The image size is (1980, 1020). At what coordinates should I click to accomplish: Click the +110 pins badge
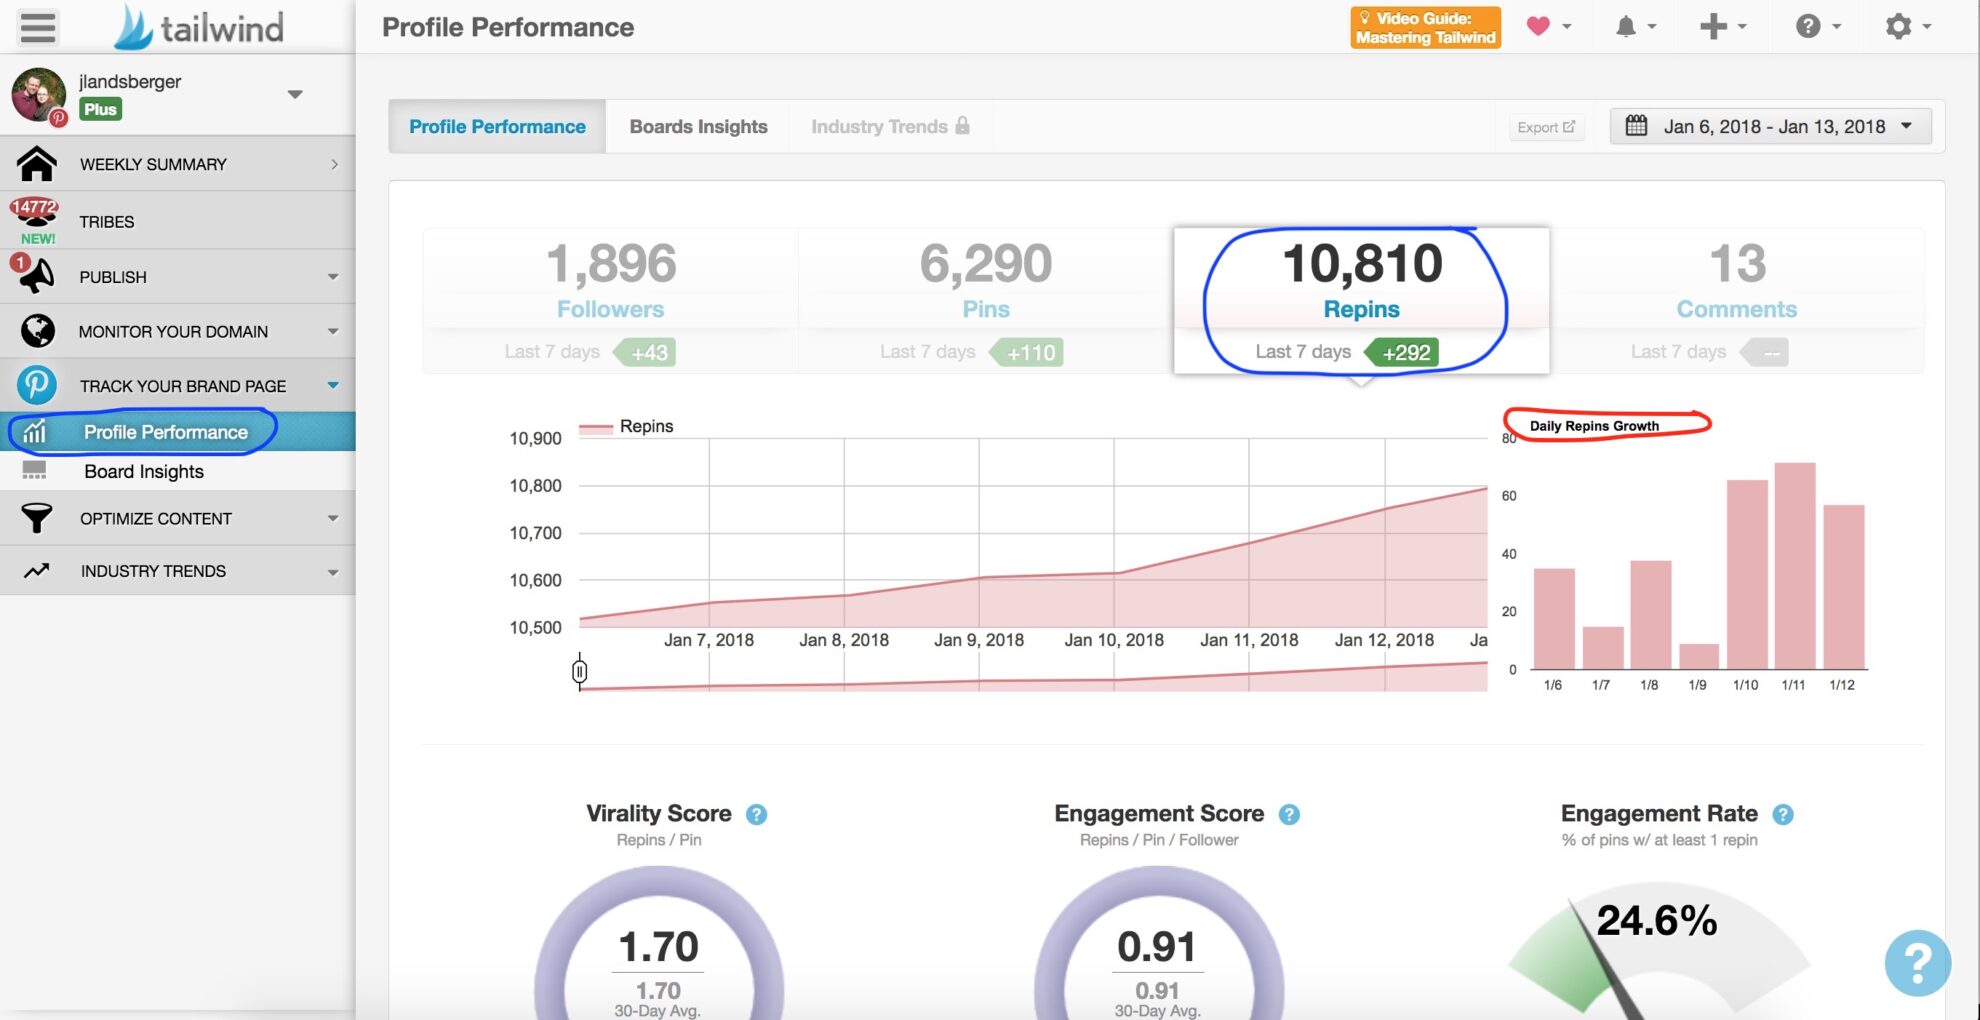click(x=1027, y=352)
